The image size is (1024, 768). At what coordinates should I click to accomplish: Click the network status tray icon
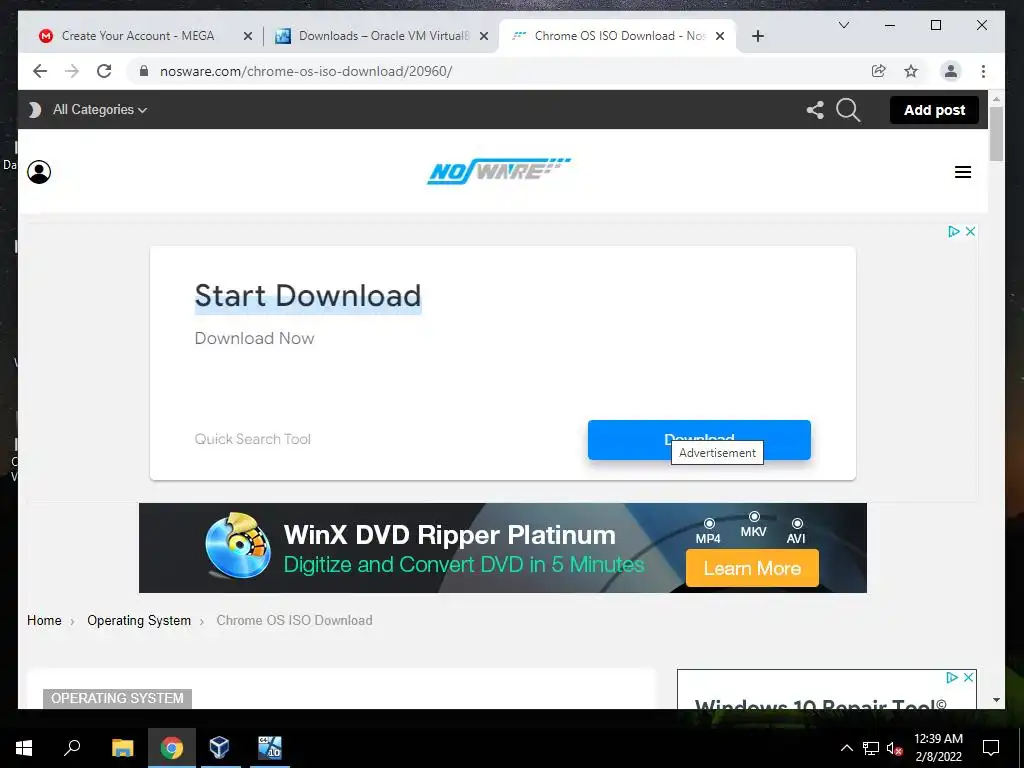click(x=871, y=748)
